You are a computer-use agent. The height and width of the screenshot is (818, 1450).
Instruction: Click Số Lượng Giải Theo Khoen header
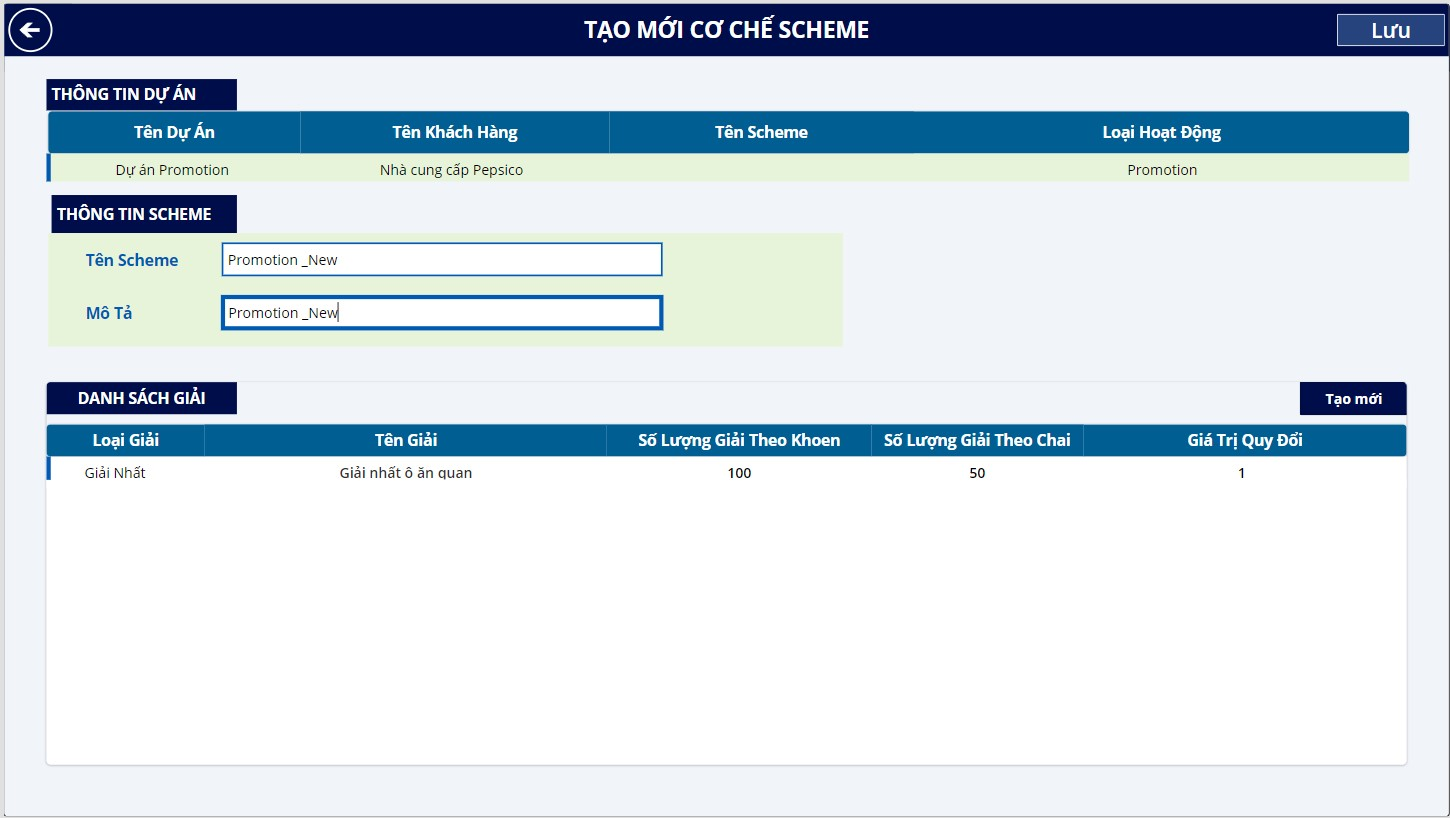(739, 440)
